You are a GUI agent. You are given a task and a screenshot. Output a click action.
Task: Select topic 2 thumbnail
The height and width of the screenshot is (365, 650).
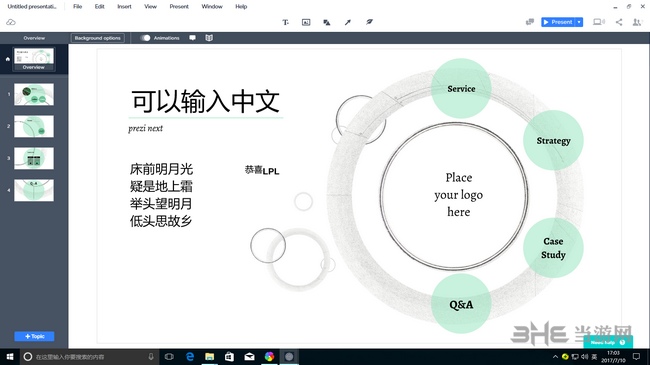(34, 126)
